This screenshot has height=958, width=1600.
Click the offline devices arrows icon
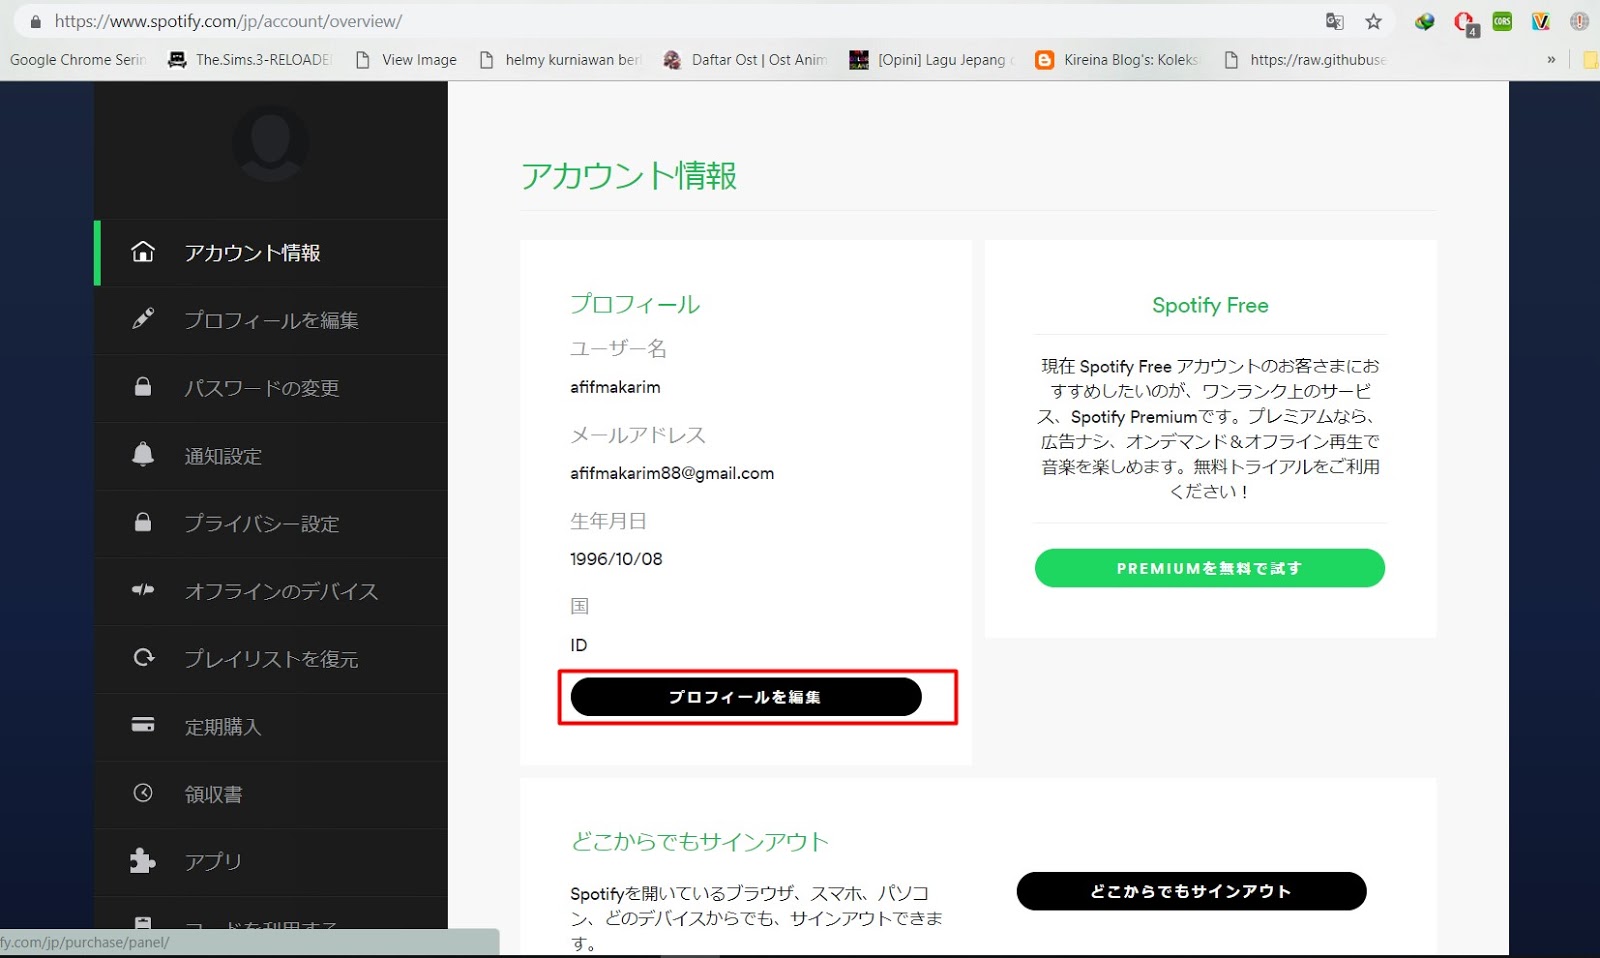click(x=143, y=590)
